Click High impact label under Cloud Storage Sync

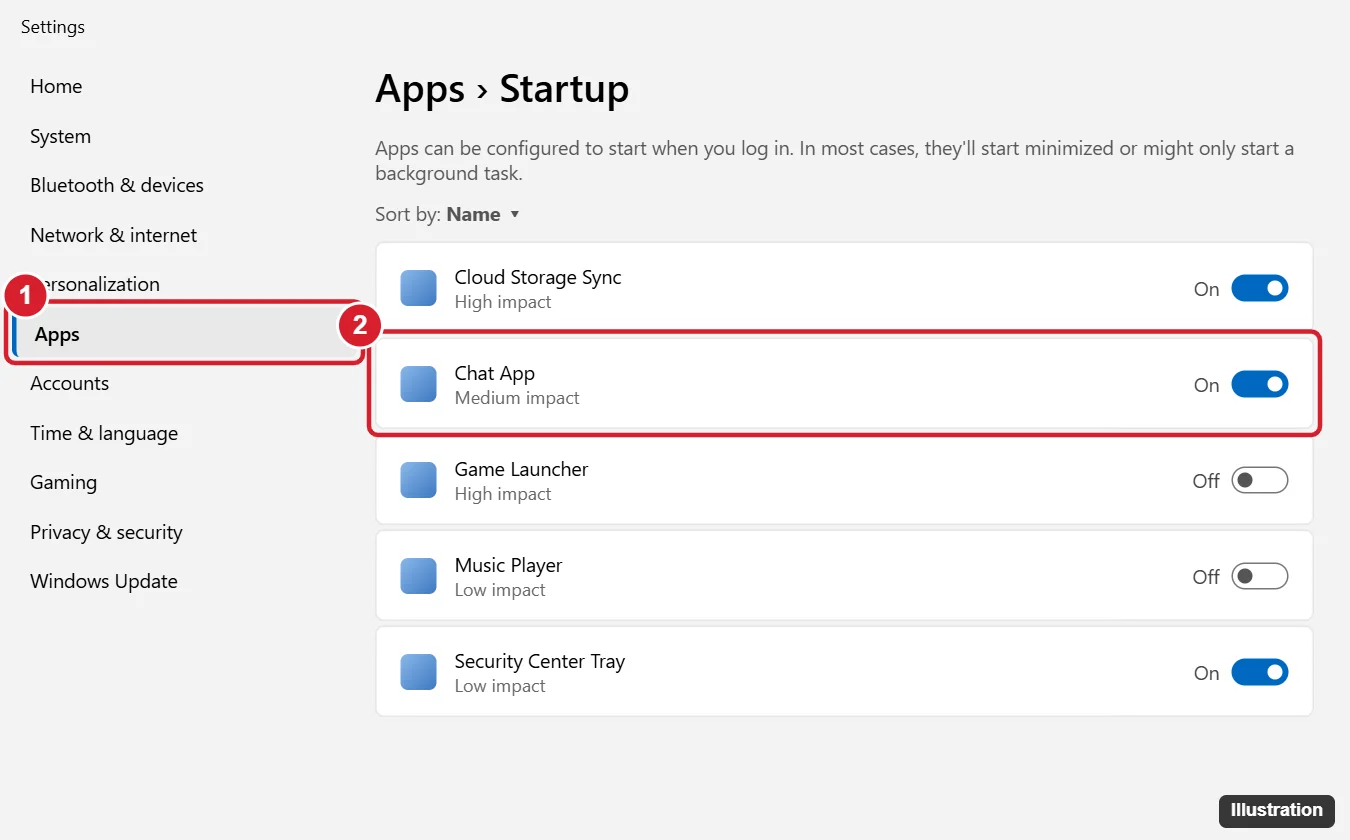[x=503, y=302]
